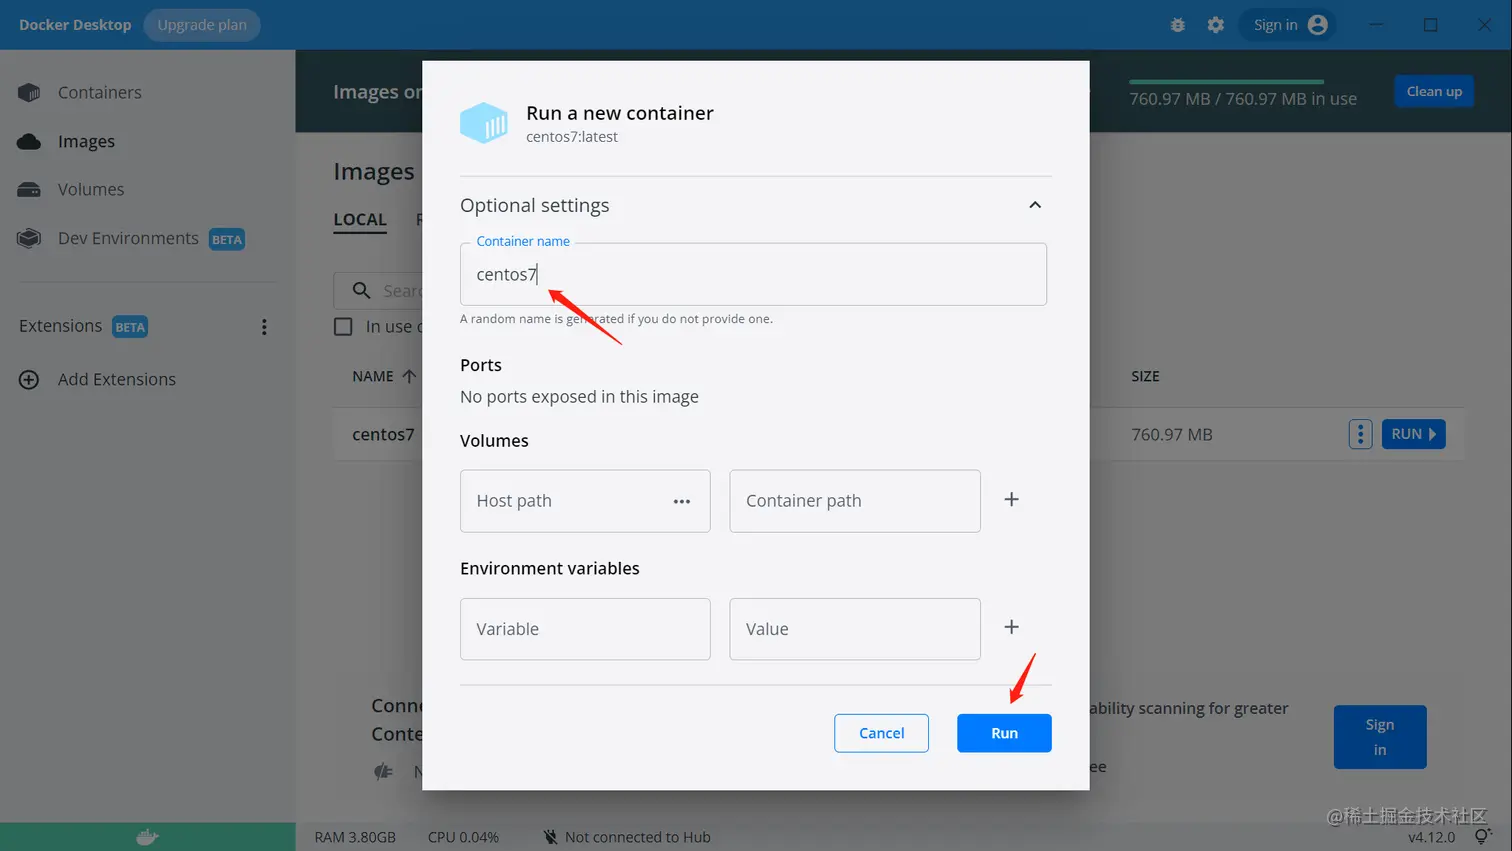
Task: Click the Run button in dialog
Action: click(x=1004, y=733)
